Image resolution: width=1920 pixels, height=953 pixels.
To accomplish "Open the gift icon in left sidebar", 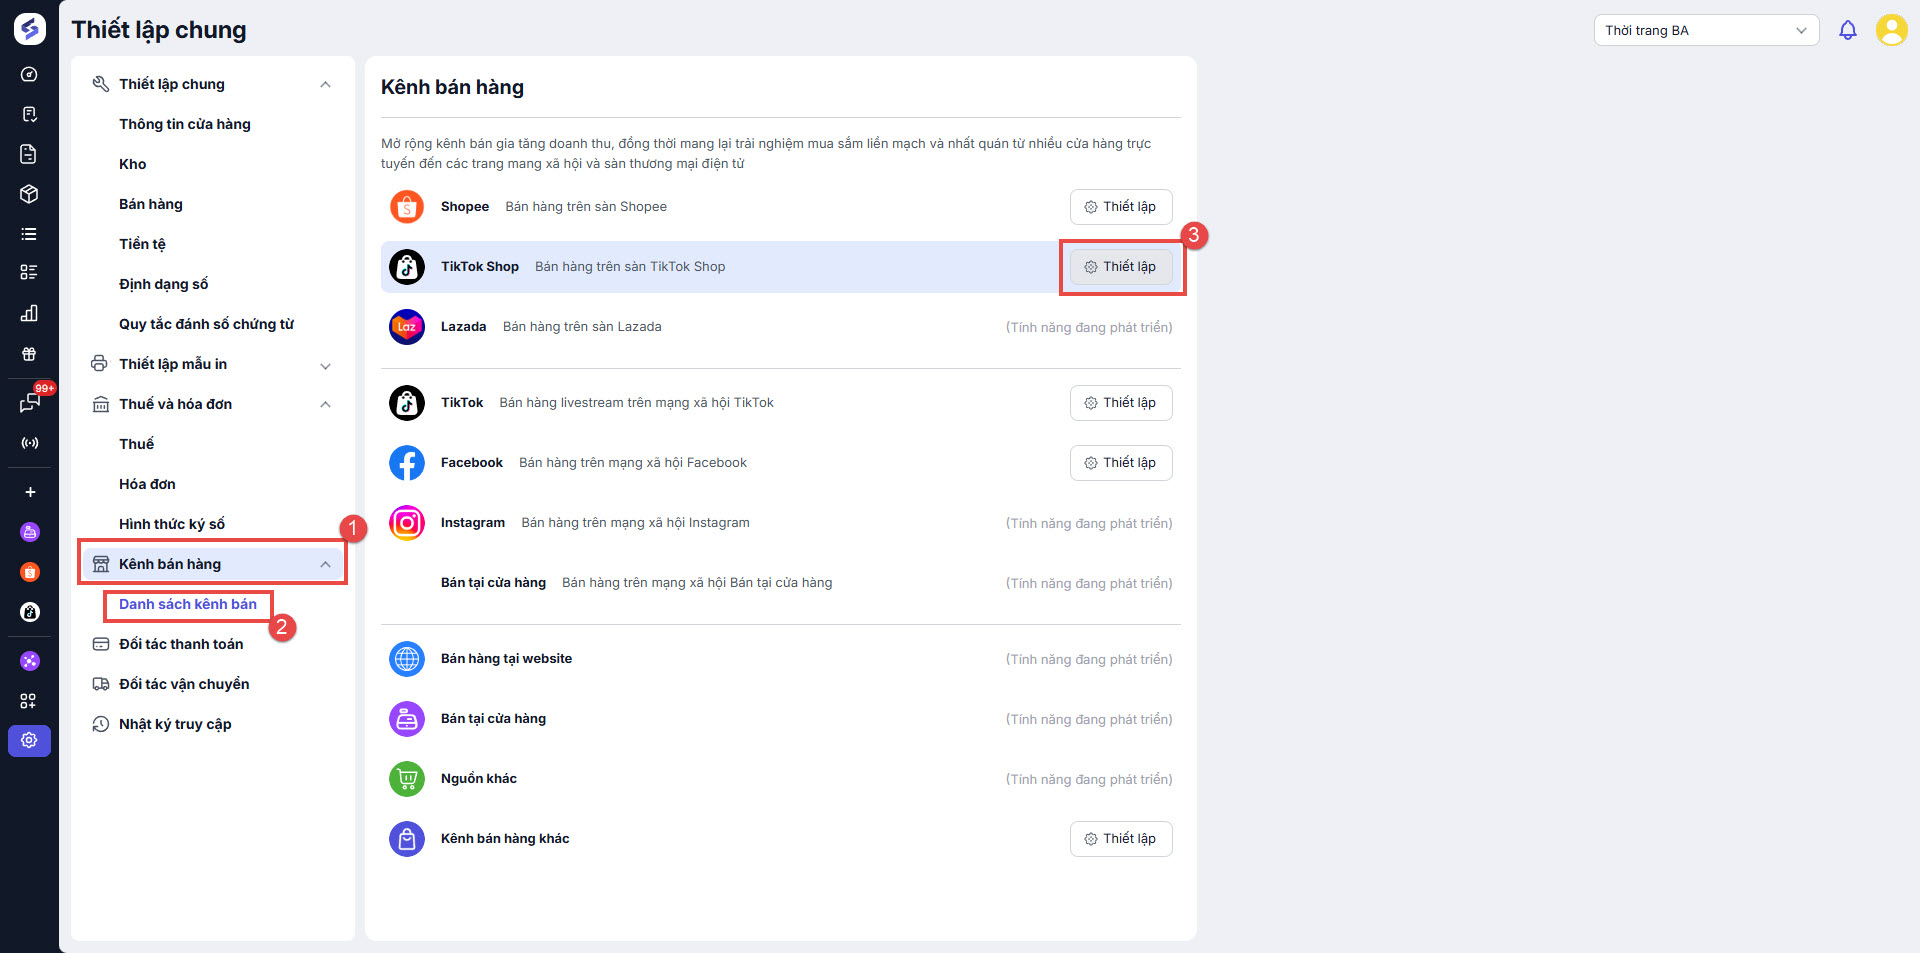I will pos(29,354).
